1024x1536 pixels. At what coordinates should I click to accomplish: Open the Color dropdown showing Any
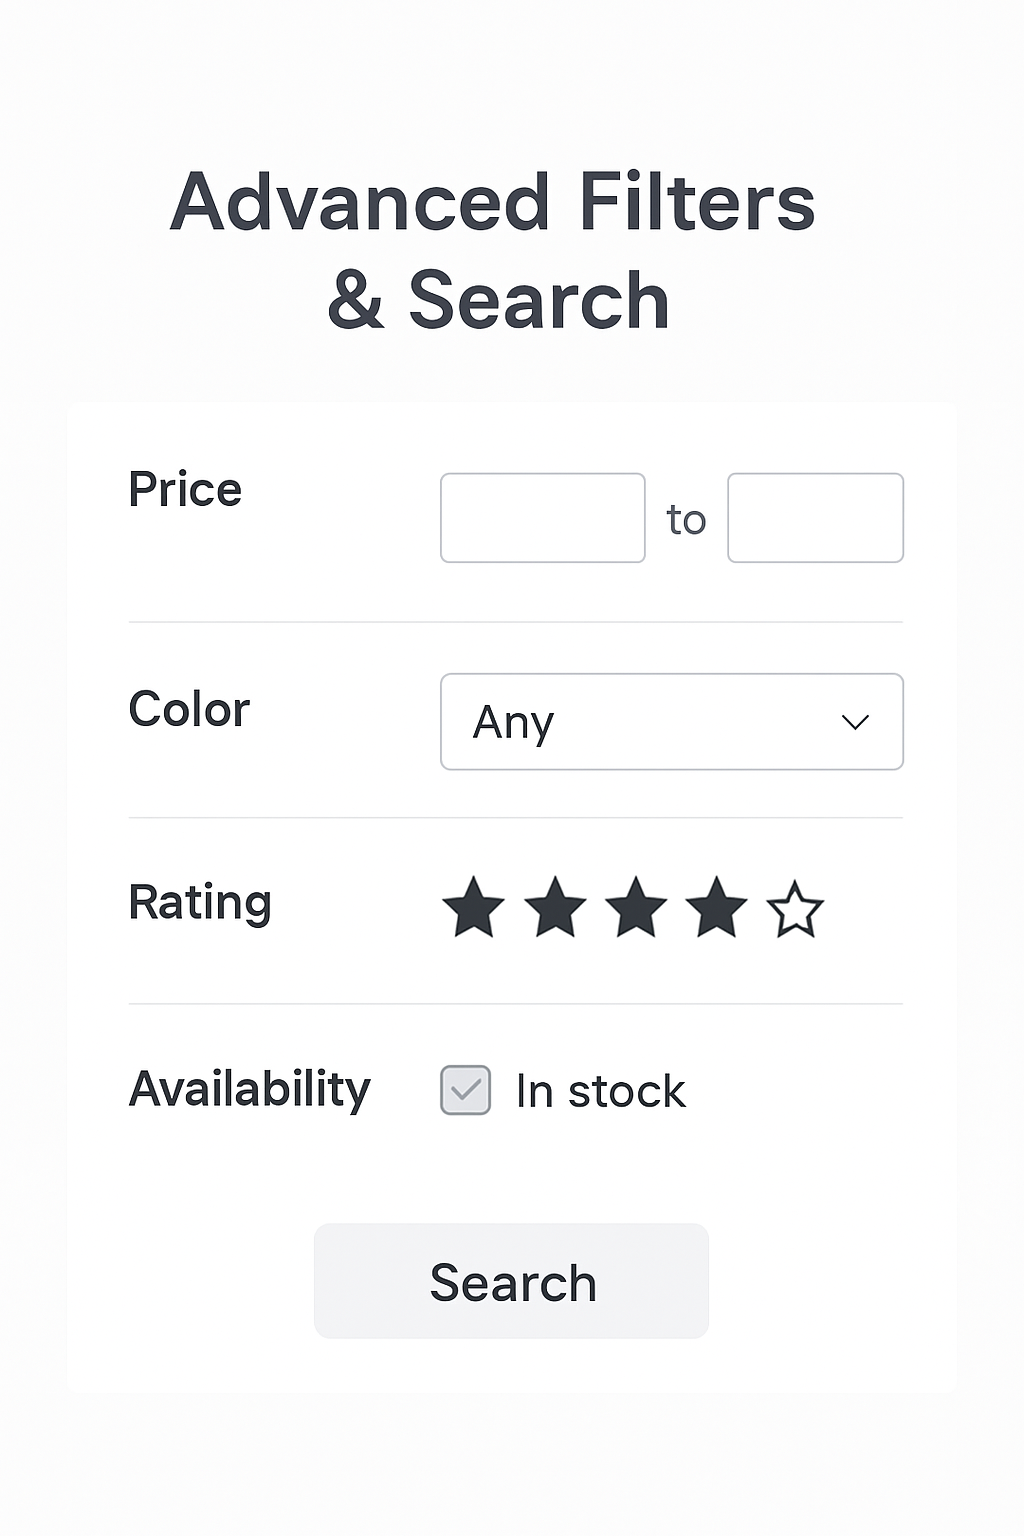(671, 722)
